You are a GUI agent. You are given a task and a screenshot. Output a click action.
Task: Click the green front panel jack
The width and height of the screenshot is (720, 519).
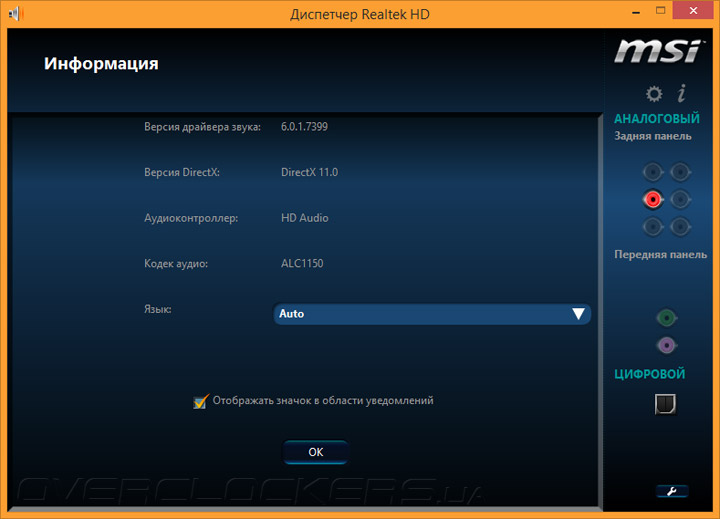(x=666, y=317)
